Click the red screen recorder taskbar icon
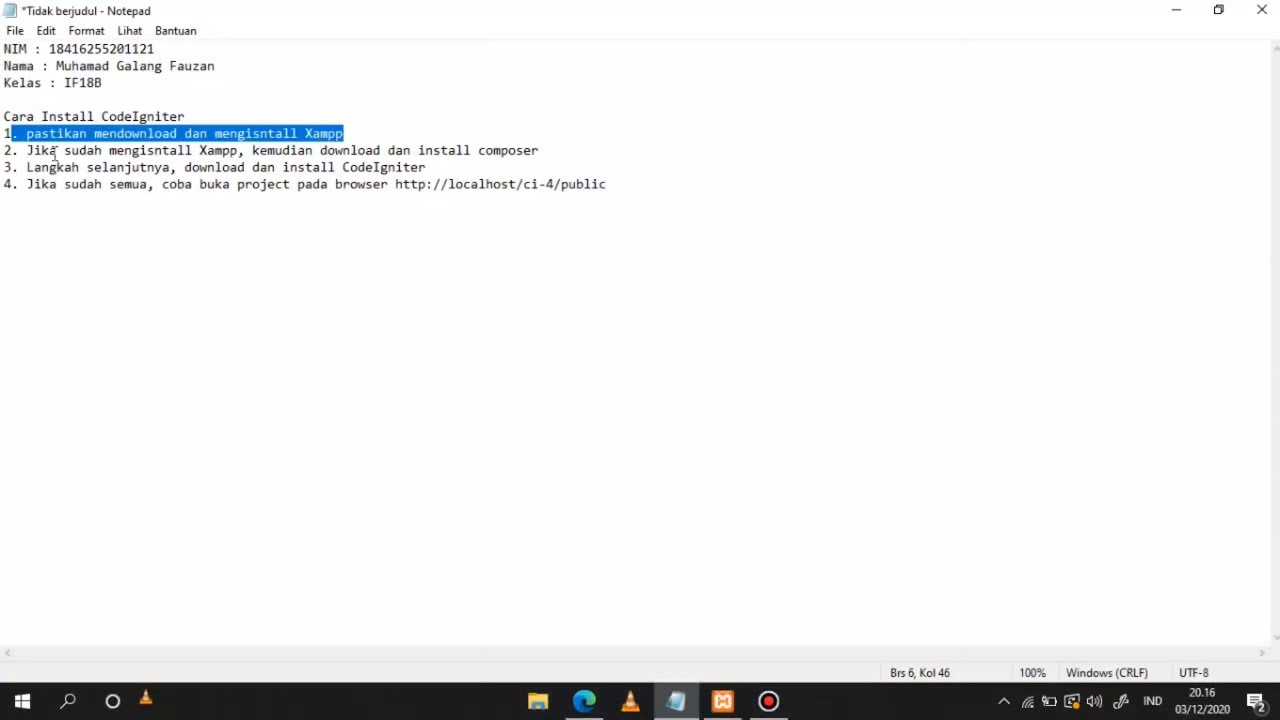Image resolution: width=1280 pixels, height=720 pixels. click(768, 701)
